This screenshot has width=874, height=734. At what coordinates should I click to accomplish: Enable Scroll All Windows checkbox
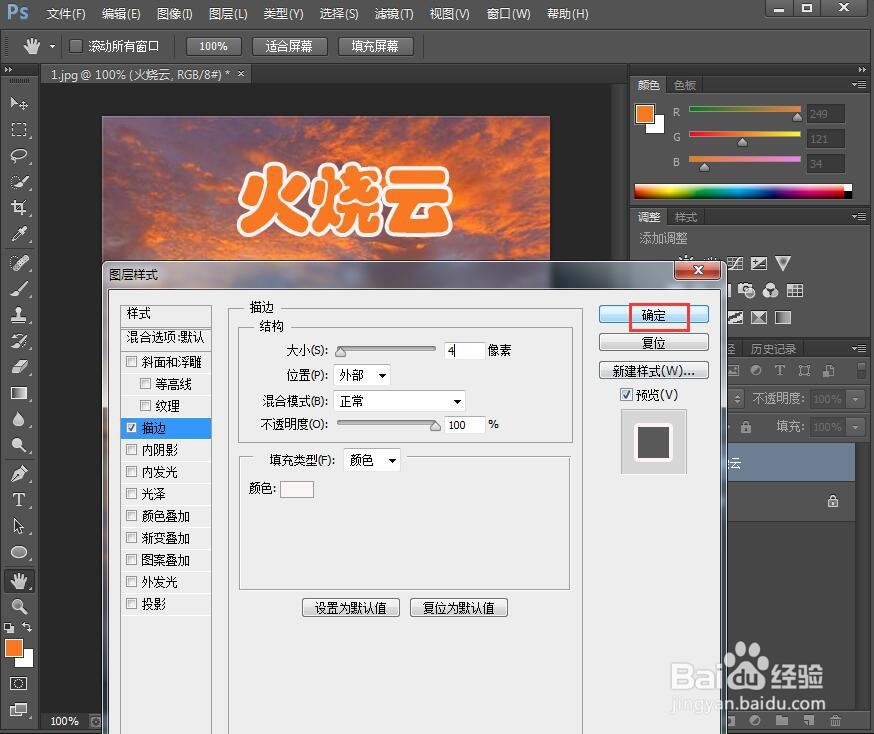(x=76, y=46)
